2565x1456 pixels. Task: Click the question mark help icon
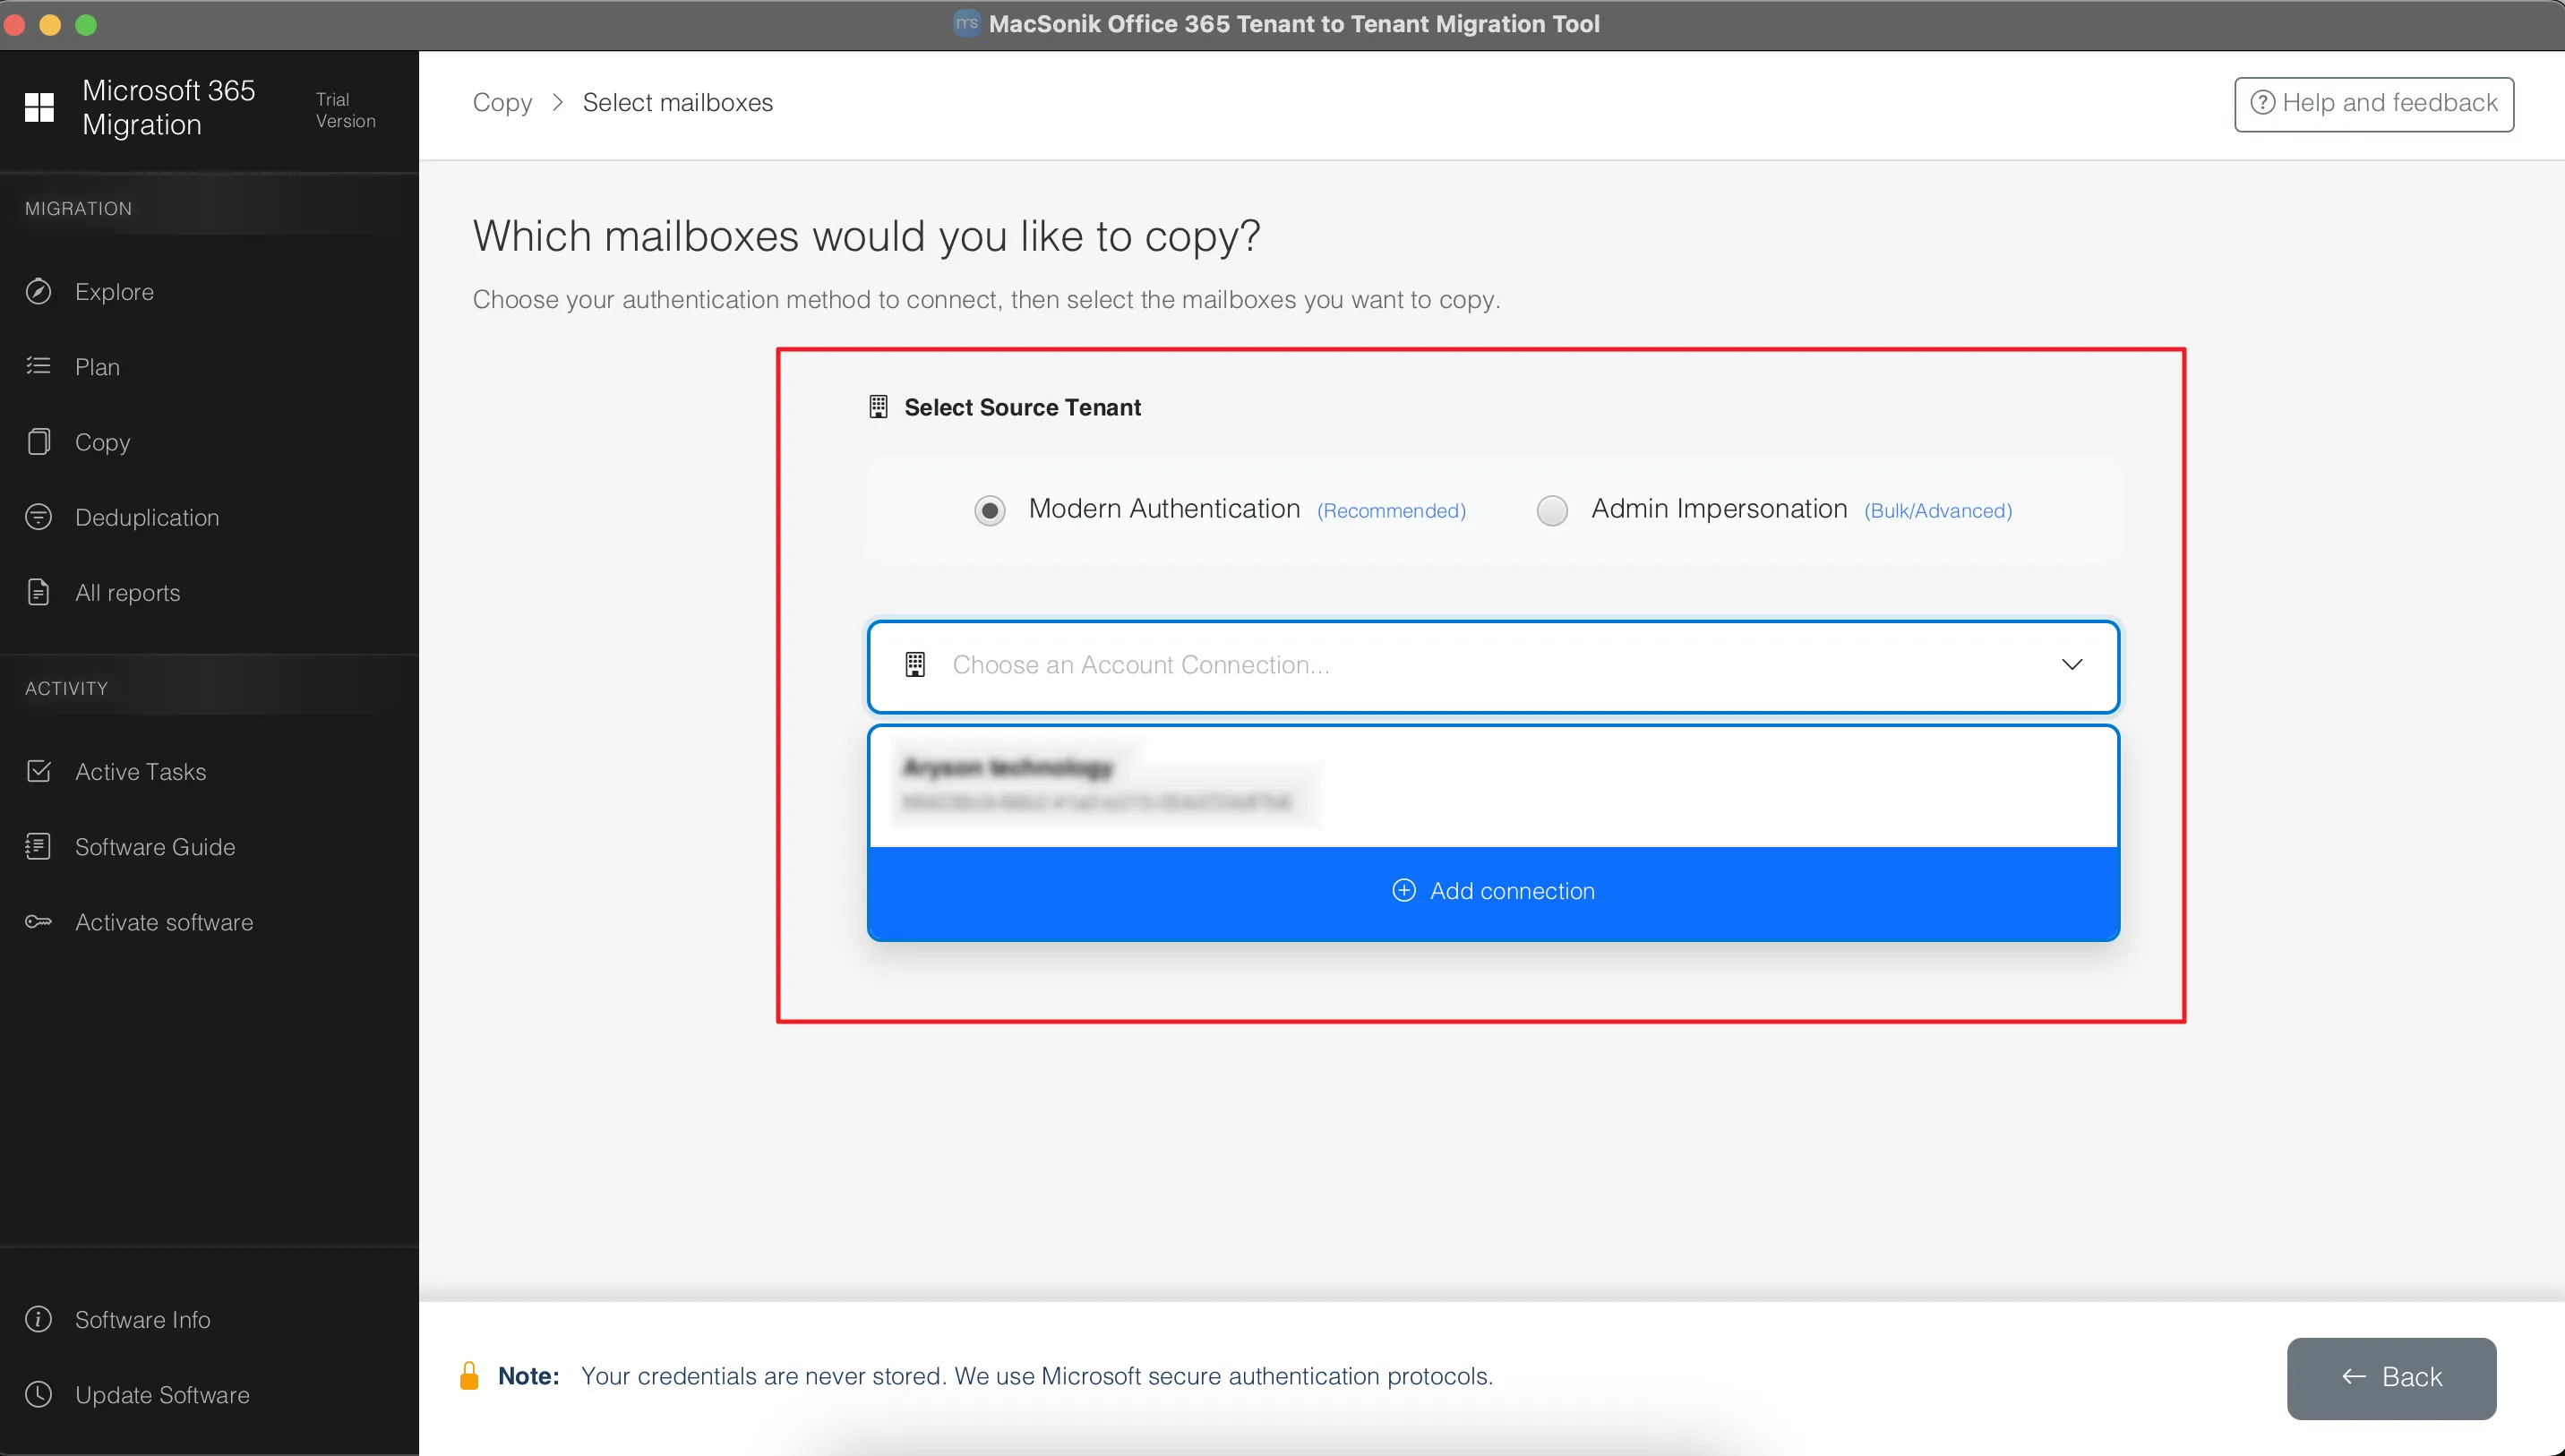[x=2262, y=102]
